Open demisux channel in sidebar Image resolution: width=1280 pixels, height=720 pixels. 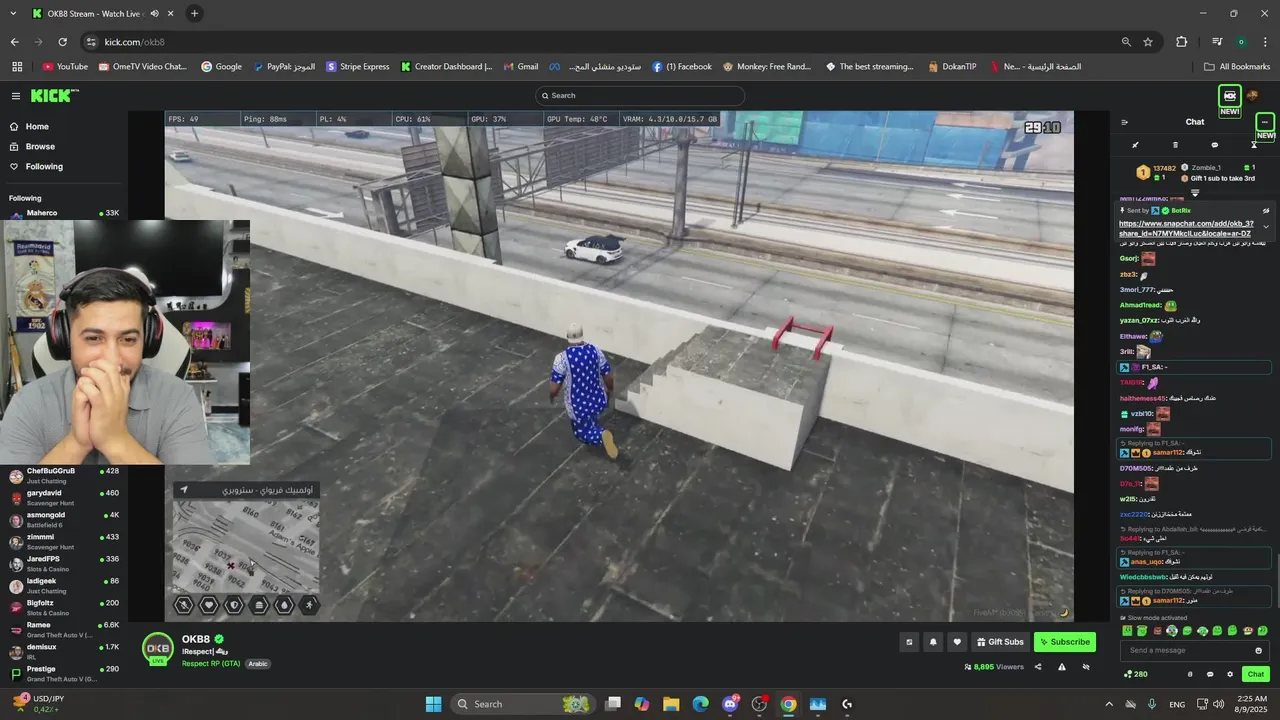[x=64, y=651]
